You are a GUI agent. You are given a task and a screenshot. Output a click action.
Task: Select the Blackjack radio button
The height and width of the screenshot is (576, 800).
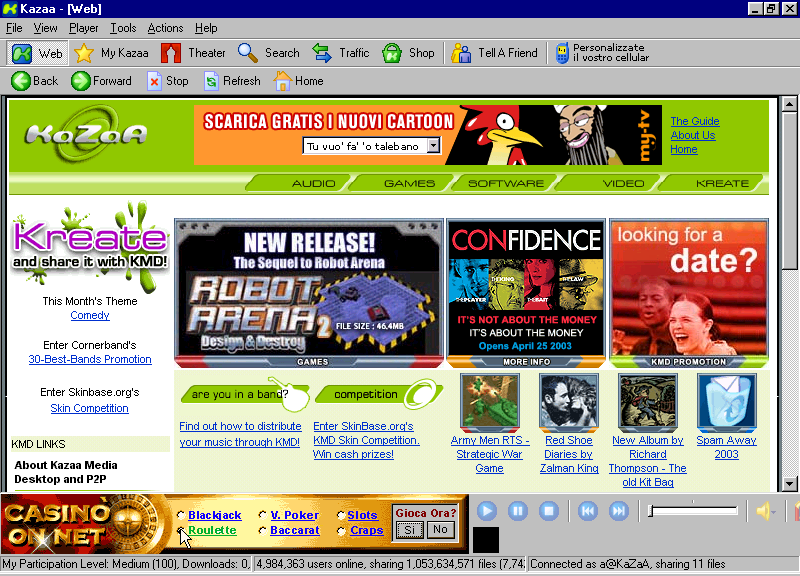coord(181,515)
